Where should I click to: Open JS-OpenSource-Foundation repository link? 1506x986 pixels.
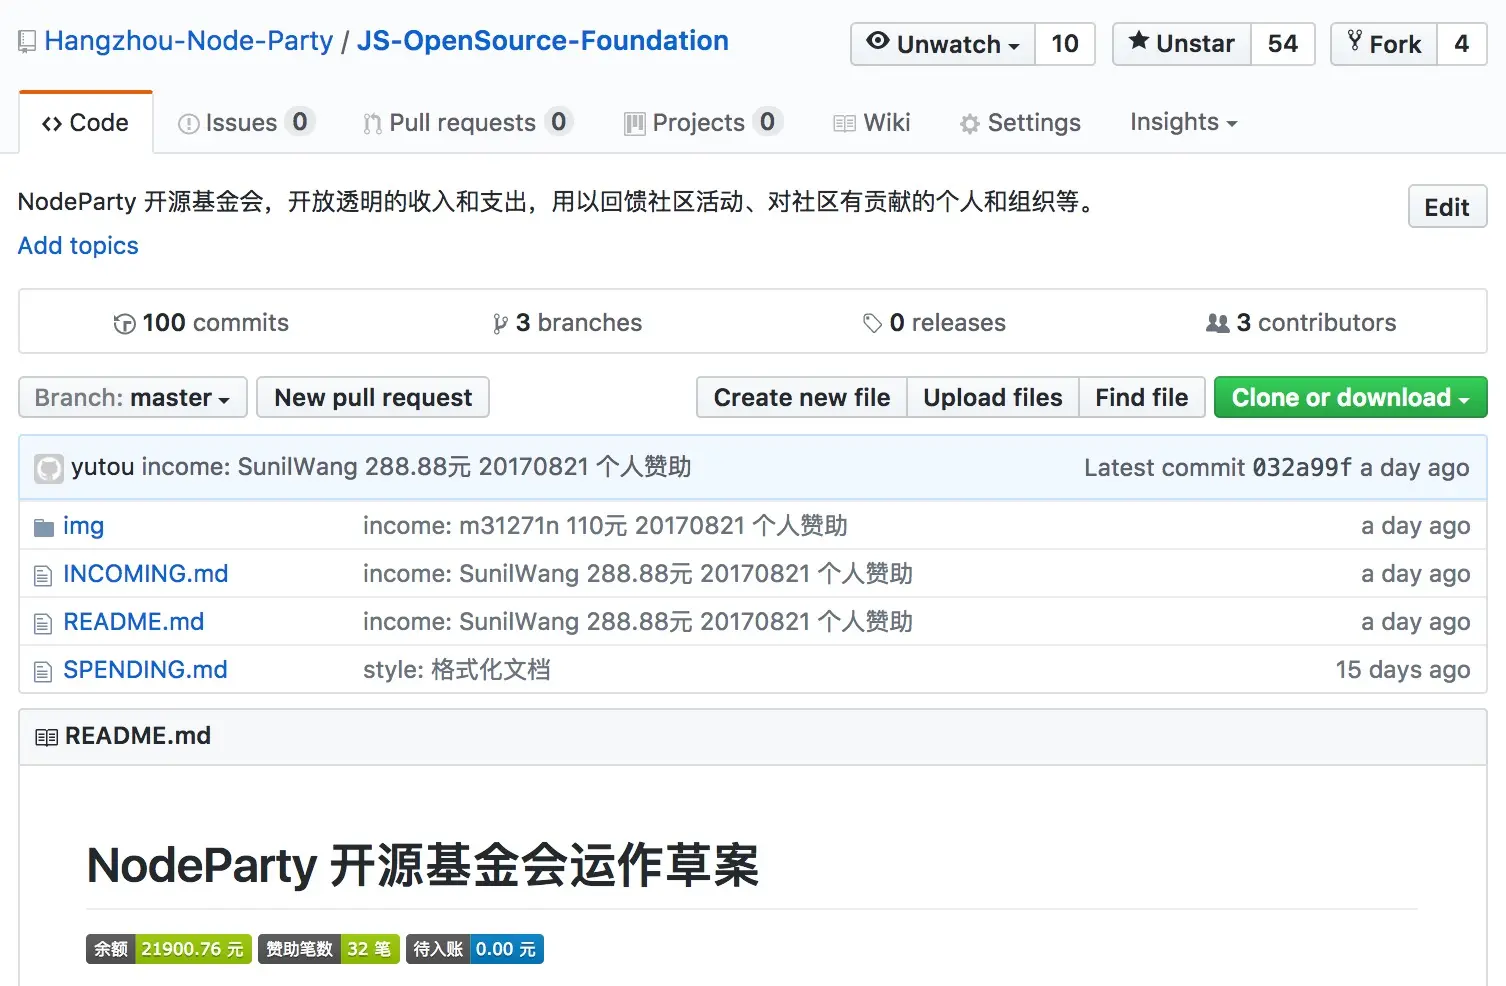543,41
